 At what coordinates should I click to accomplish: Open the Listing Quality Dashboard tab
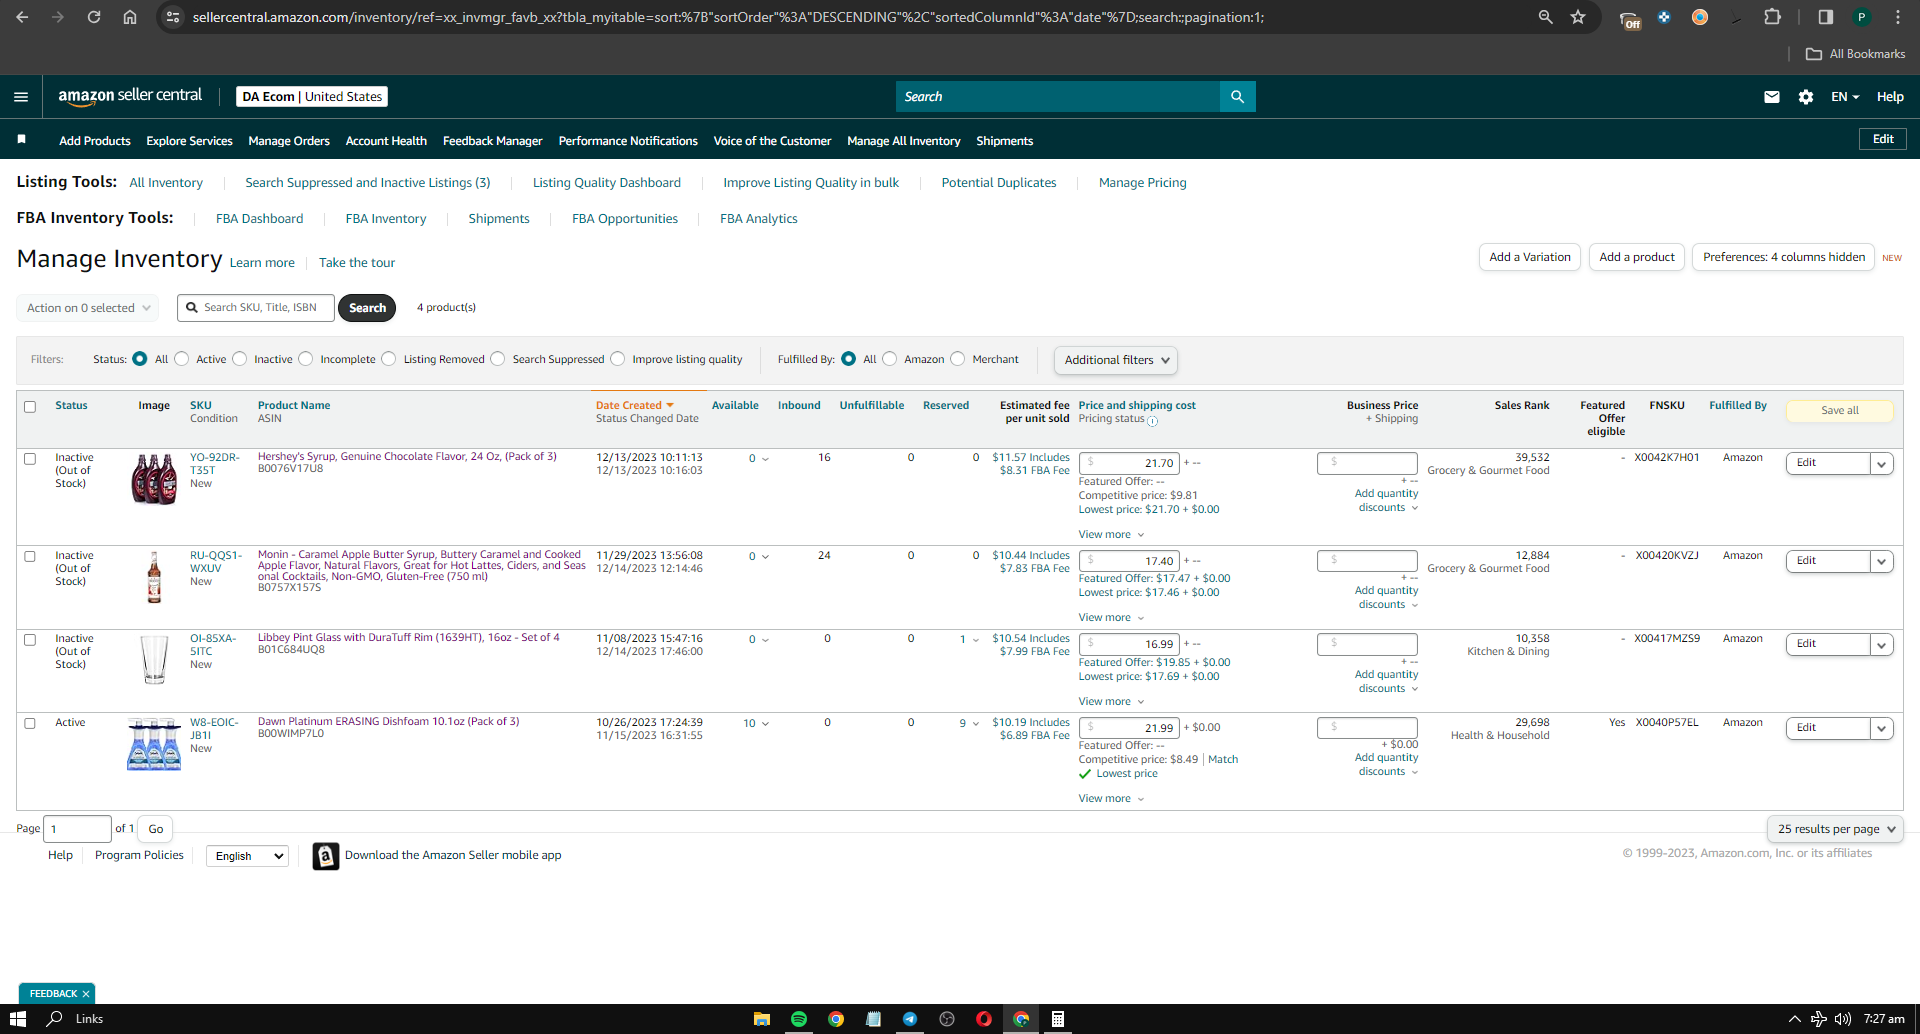[x=606, y=183]
